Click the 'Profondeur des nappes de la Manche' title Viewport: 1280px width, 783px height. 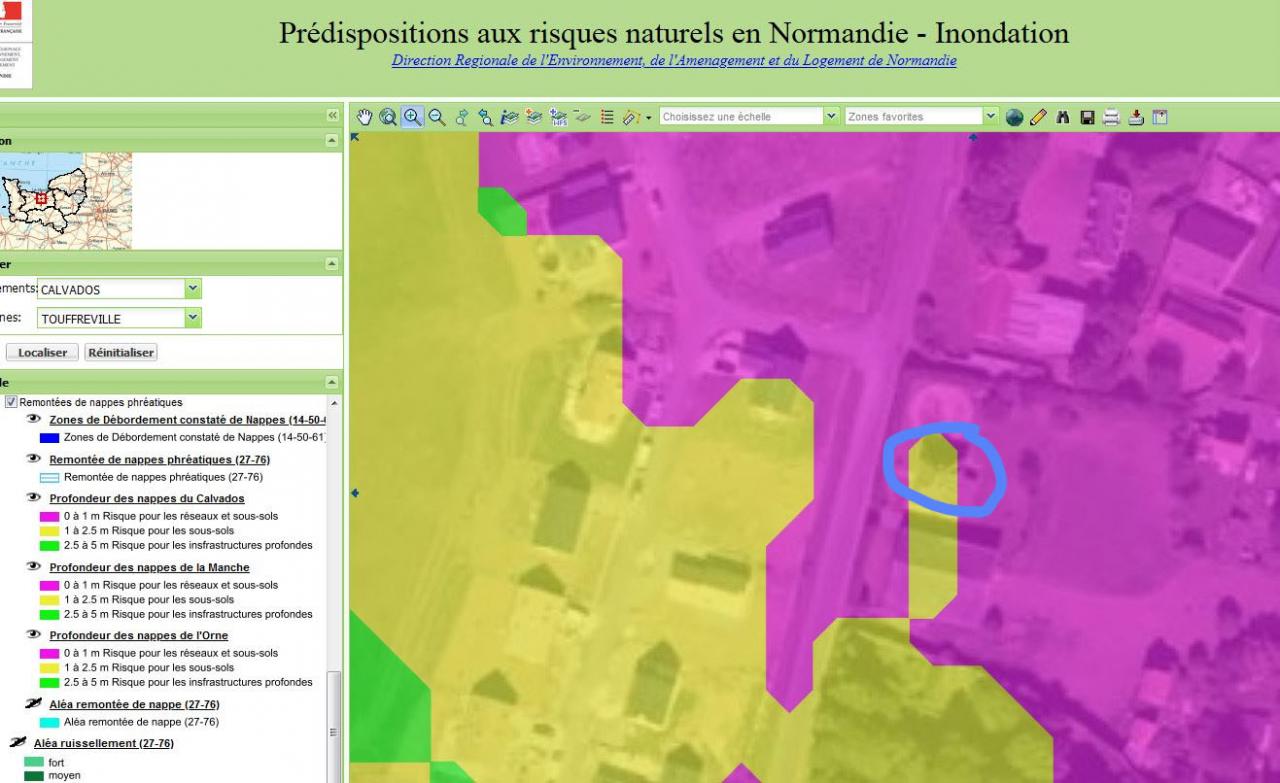(150, 567)
